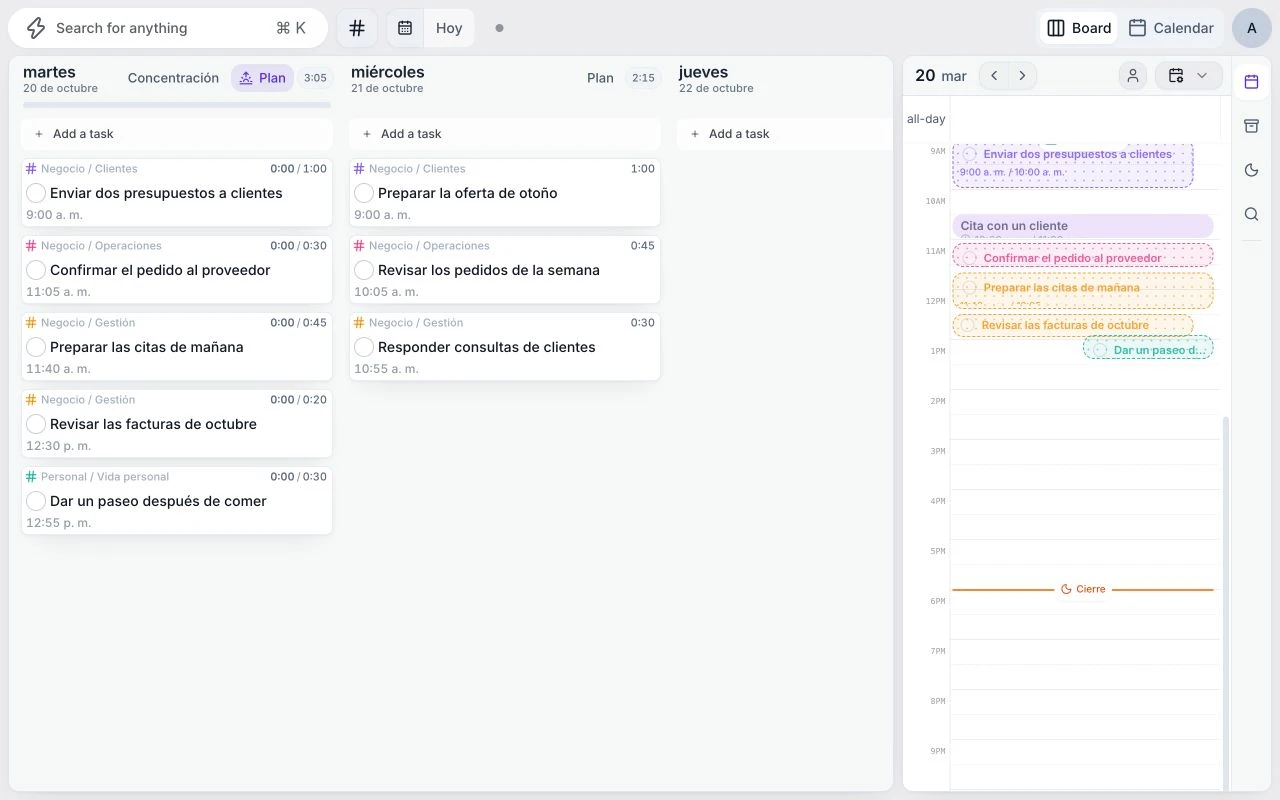This screenshot has height=800, width=1280.
Task: Go to next day in calendar panel
Action: click(1022, 75)
